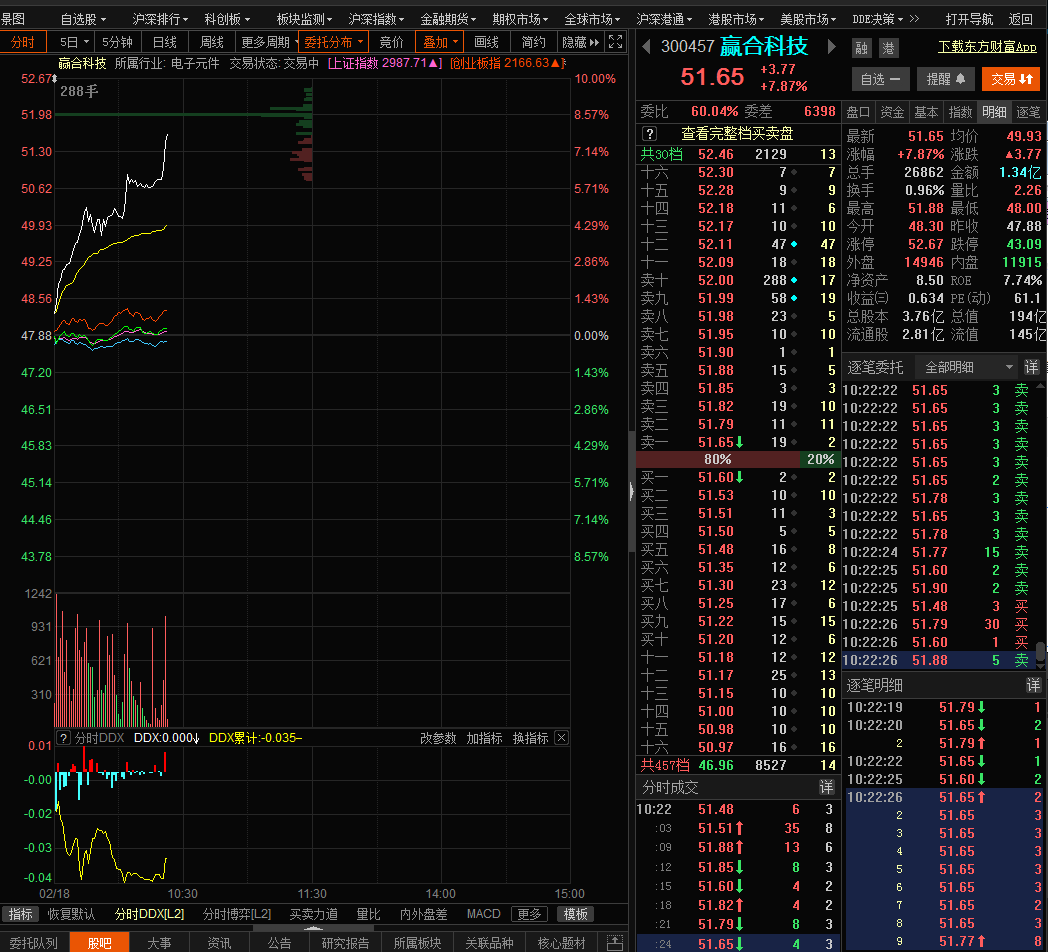Switch to 5分钟 chart period

coord(117,42)
